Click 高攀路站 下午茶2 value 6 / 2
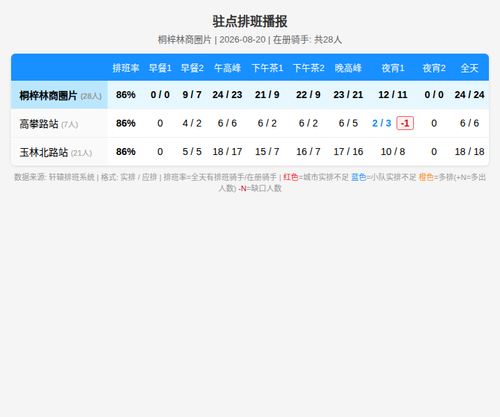The image size is (500, 417). tap(308, 123)
